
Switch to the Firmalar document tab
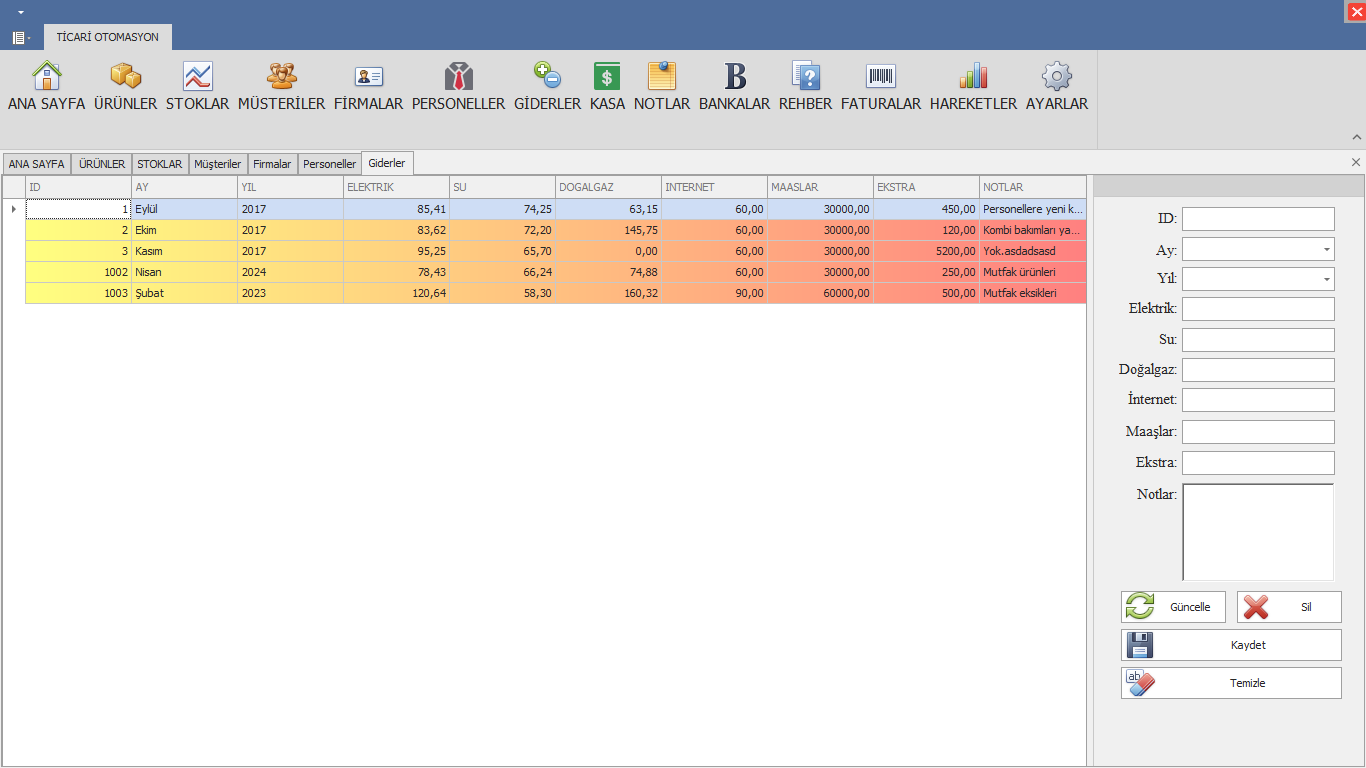point(272,164)
